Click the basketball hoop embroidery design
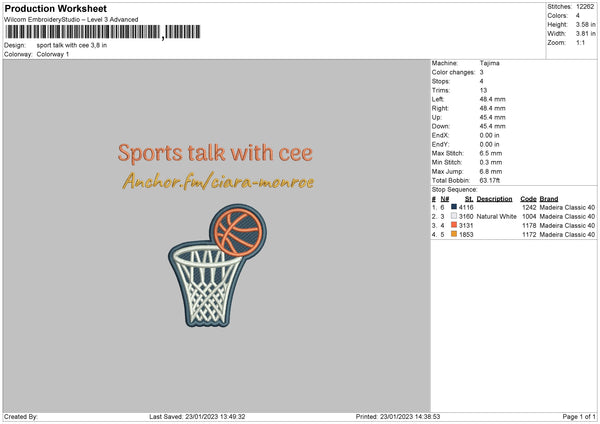600x424 pixels. click(217, 266)
